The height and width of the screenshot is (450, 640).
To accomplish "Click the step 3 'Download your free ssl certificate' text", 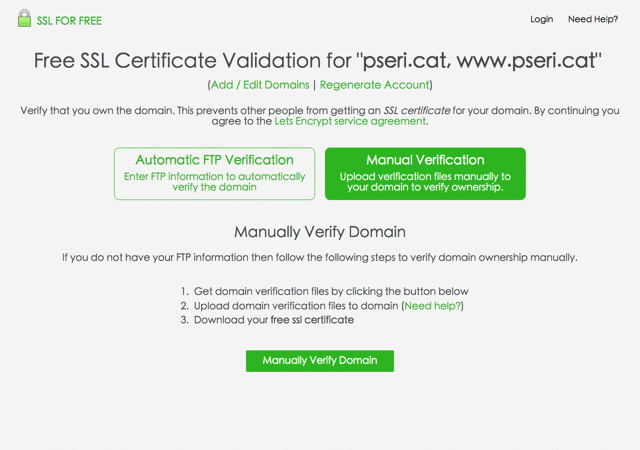I will [274, 320].
